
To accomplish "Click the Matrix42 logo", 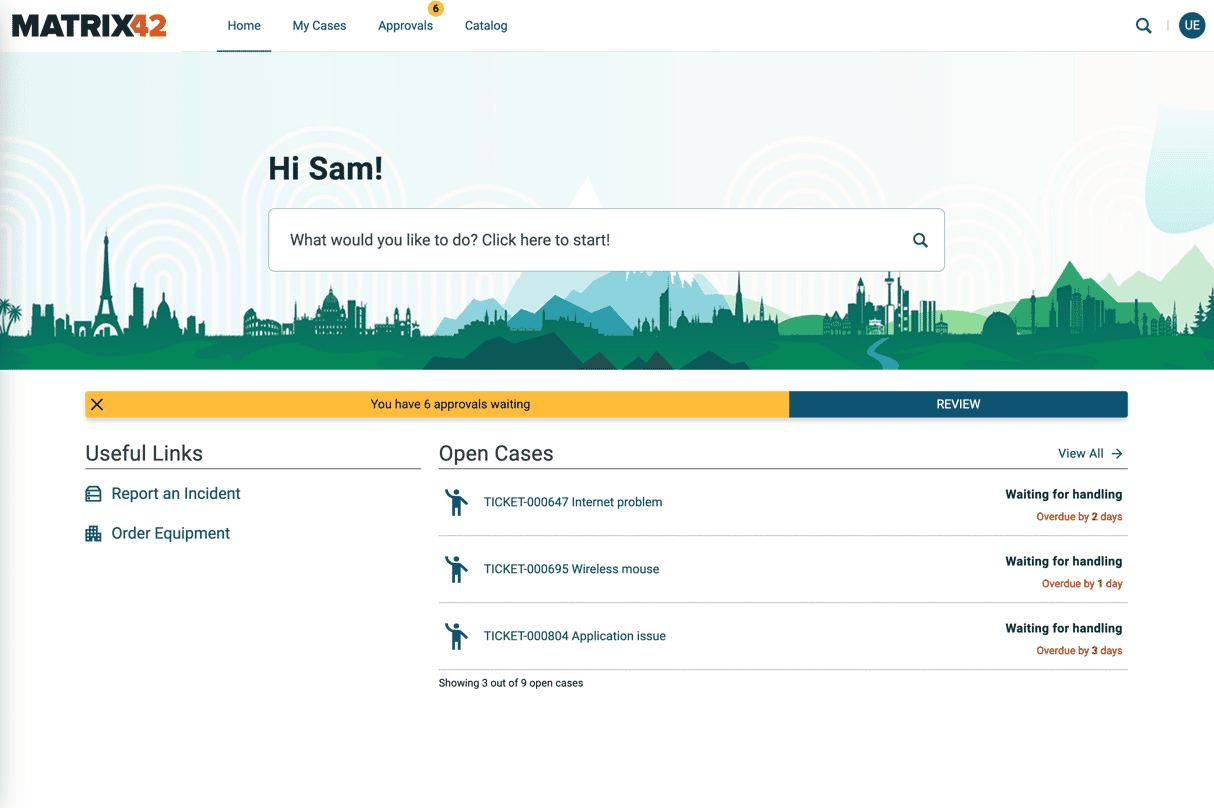I will (x=89, y=26).
